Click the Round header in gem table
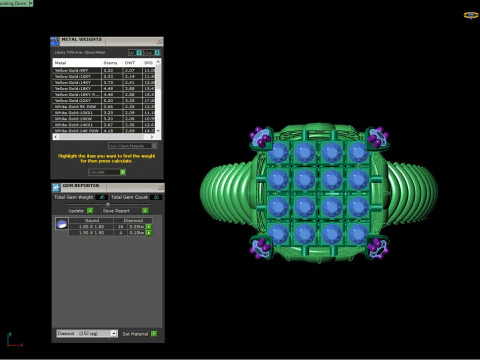The image size is (480, 360). pos(92,220)
